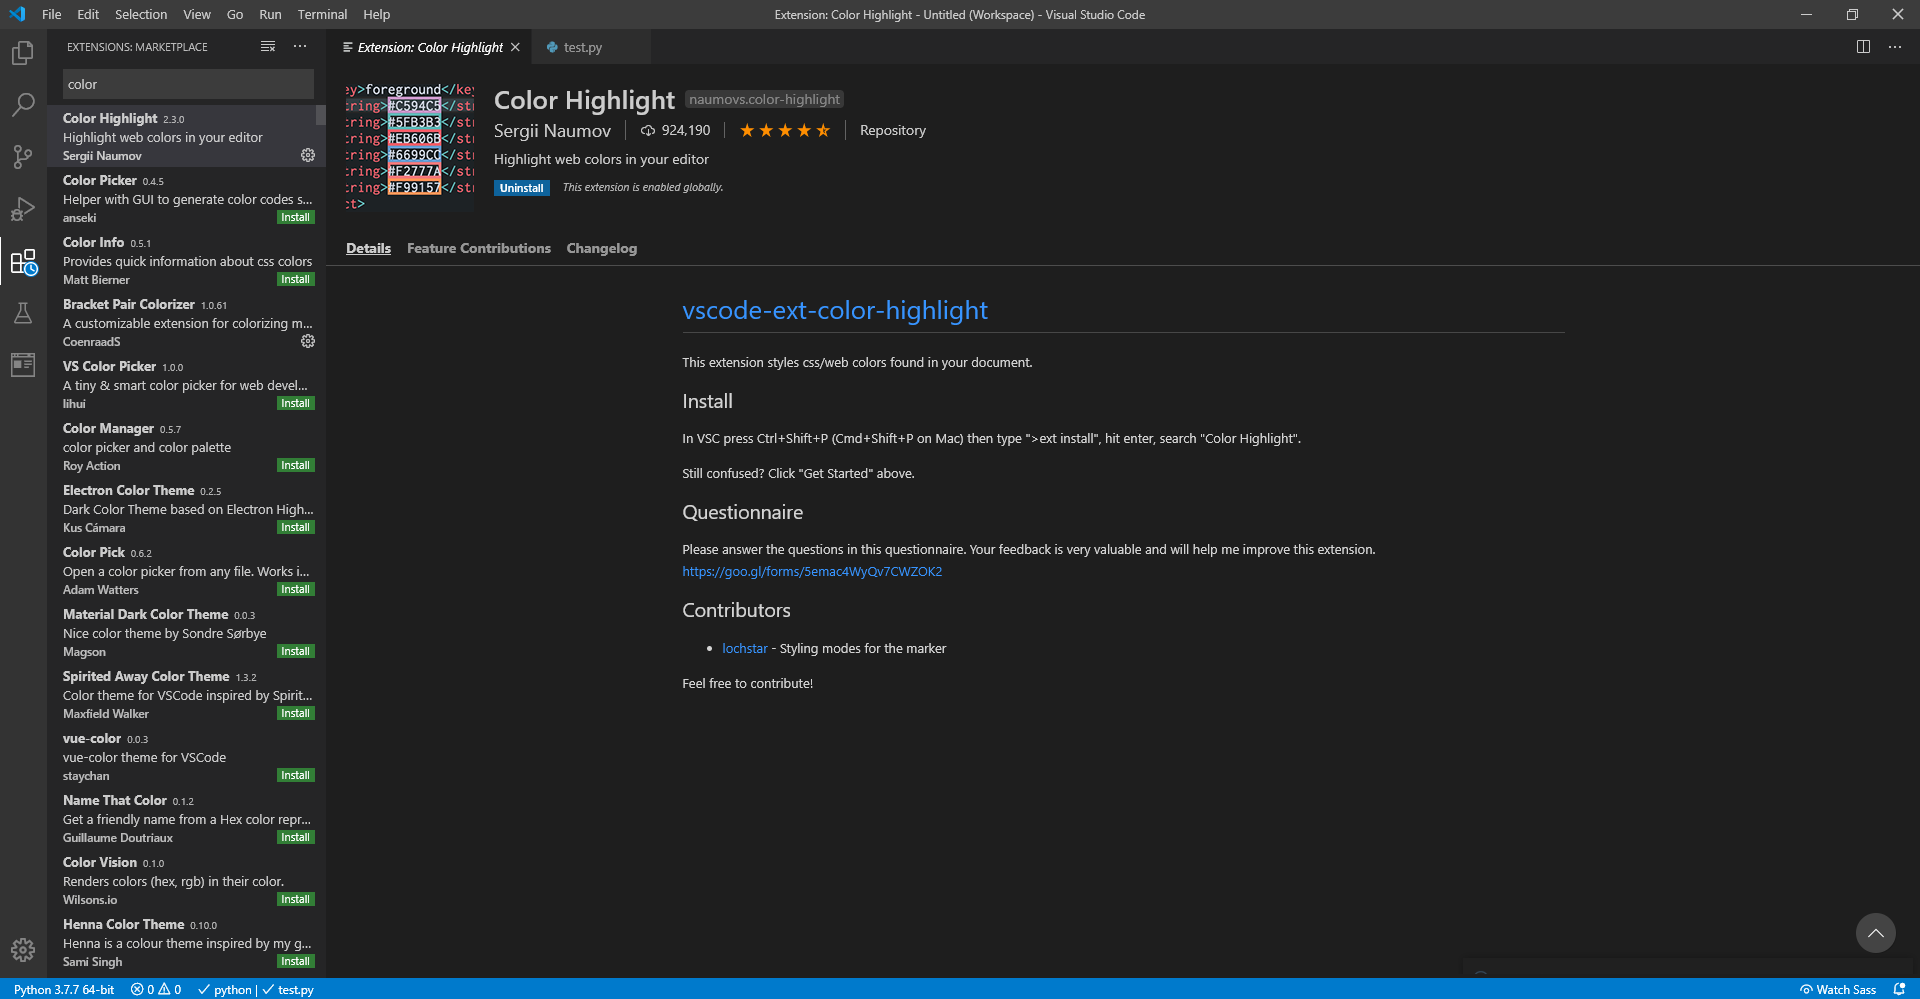Open the Go menu
Viewport: 1920px width, 999px height.
[x=235, y=14]
